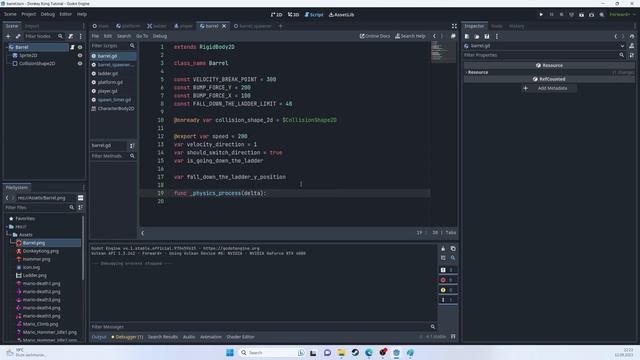Open script attached to Barrel node
640x360 pixels.
(x=72, y=47)
